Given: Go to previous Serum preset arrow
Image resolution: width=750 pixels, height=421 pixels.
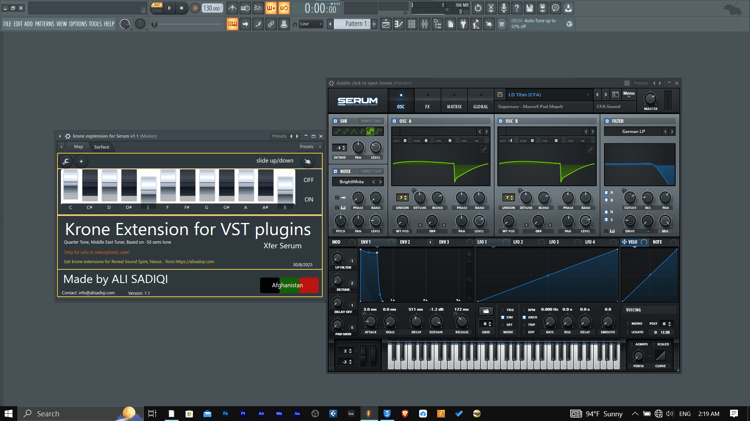Looking at the screenshot, I should (x=597, y=95).
